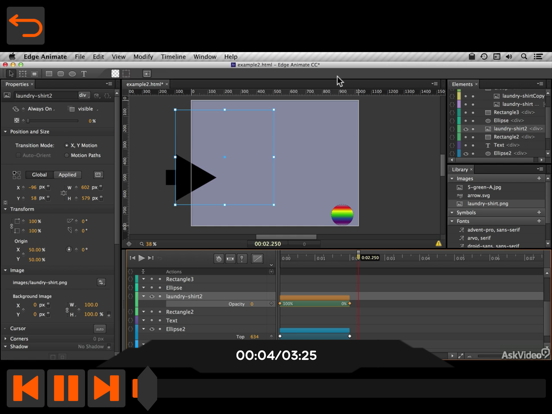Image resolution: width=552 pixels, height=414 pixels.
Task: Click the layout presets icon beside Applied
Action: pos(98,175)
